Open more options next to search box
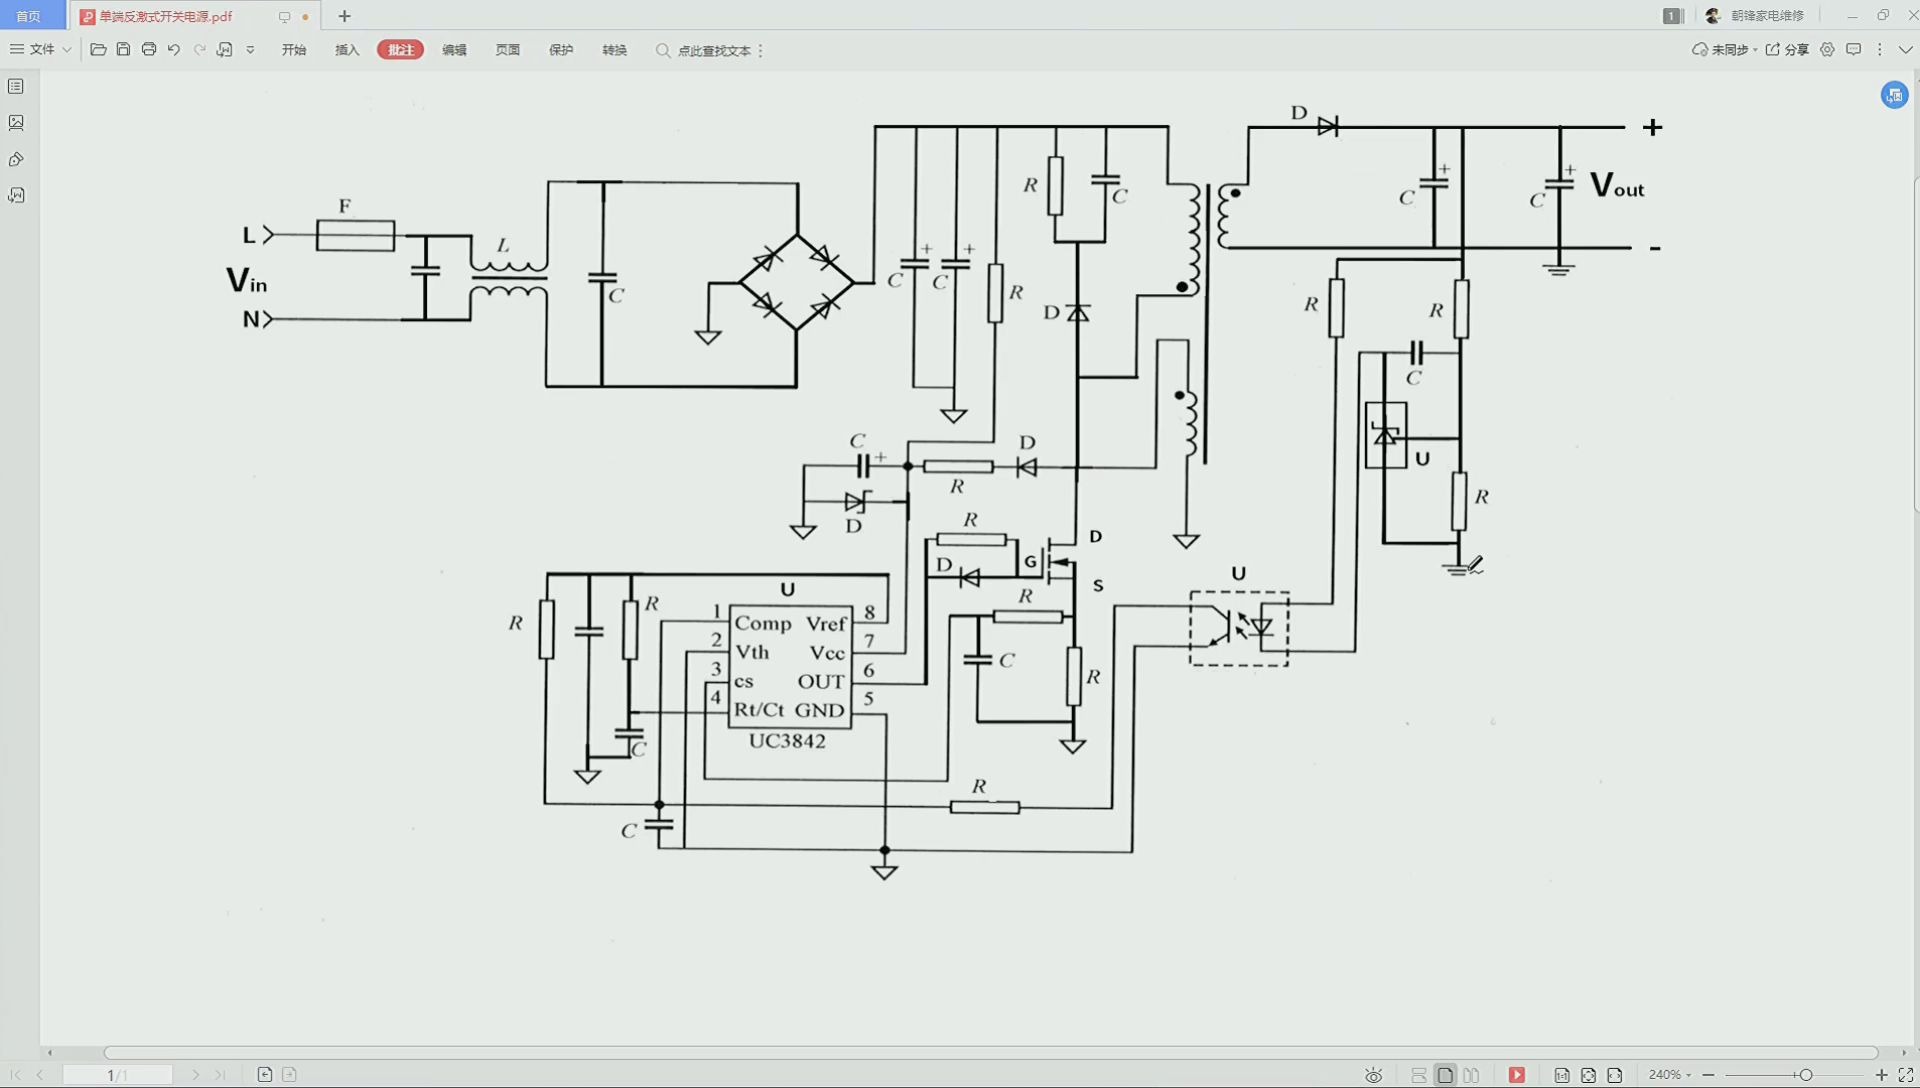The height and width of the screenshot is (1088, 1920). click(761, 51)
